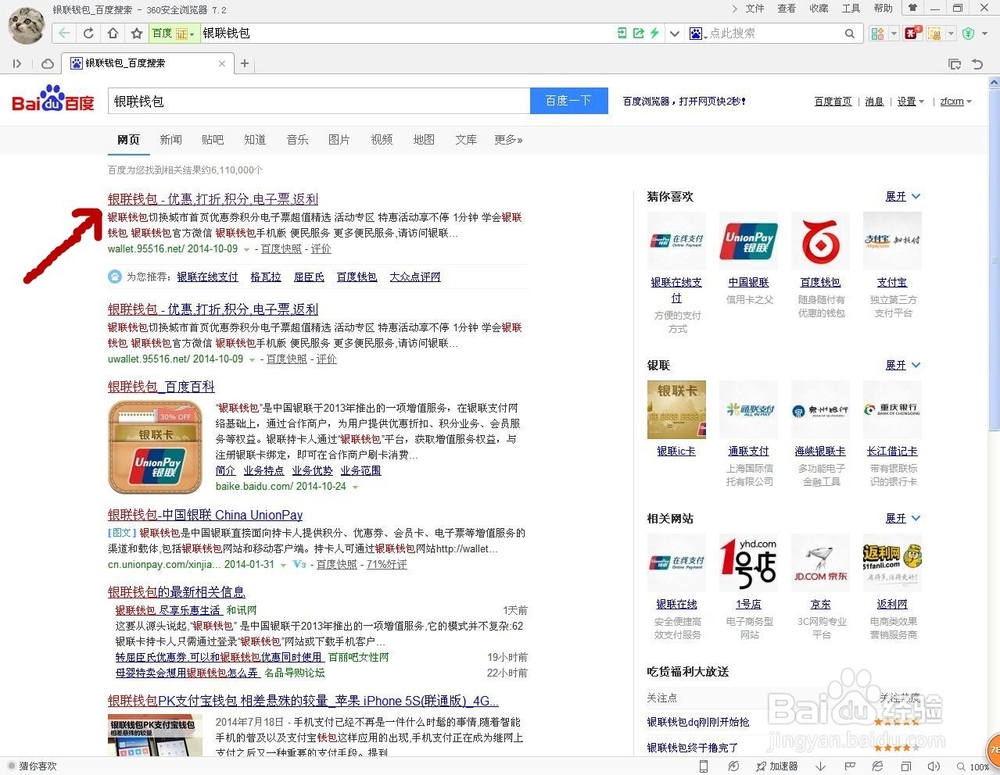Image resolution: width=1000 pixels, height=775 pixels.
Task: Switch to the 新闻 search tab
Action: [170, 140]
